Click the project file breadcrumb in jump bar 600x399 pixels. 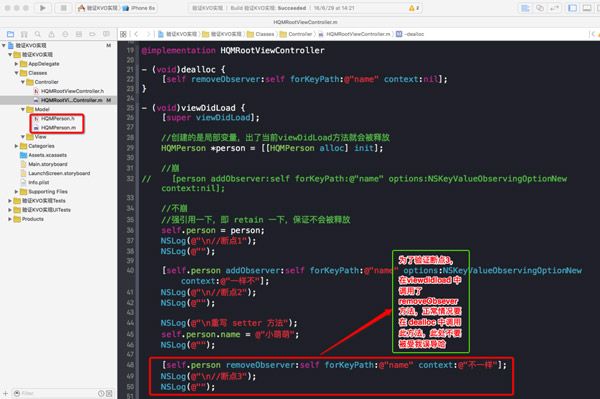[x=178, y=34]
